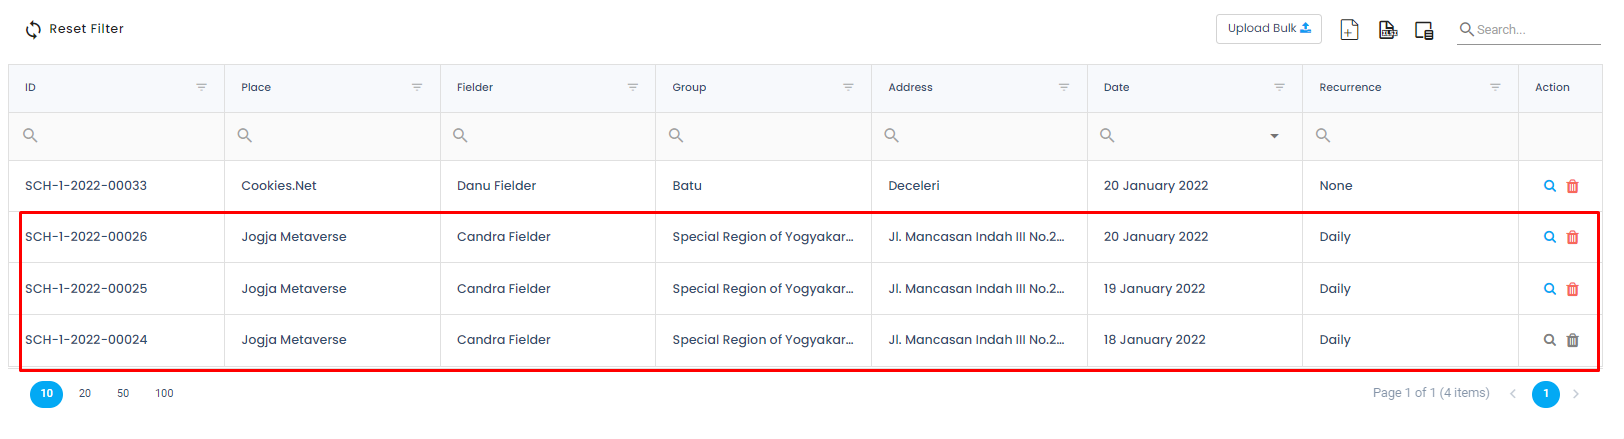Open filter menu on Fielder column
1624x439 pixels.
(x=632, y=87)
